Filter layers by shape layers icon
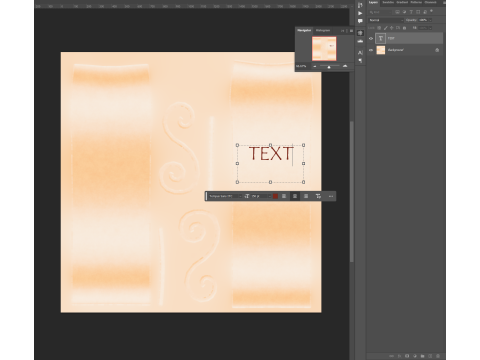This screenshot has width=480, height=360. pos(418,12)
